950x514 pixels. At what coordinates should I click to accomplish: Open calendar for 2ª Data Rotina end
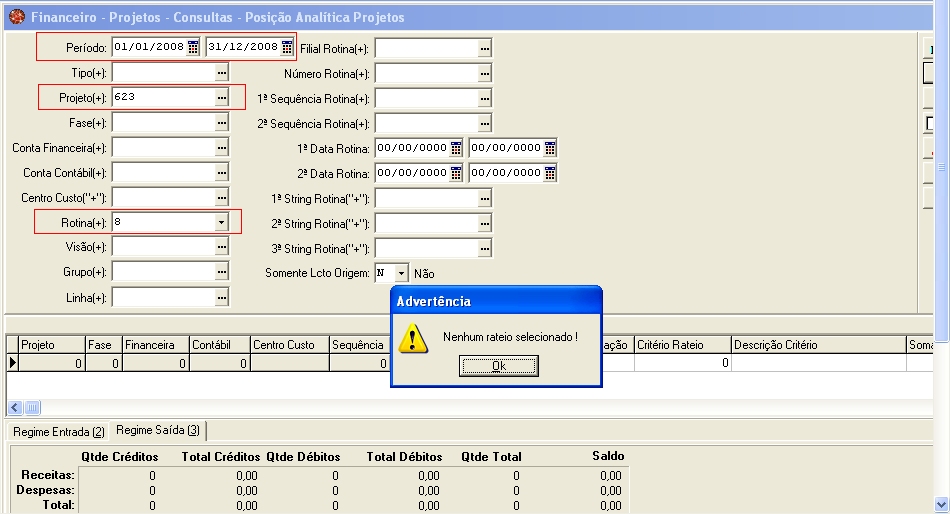coord(550,173)
